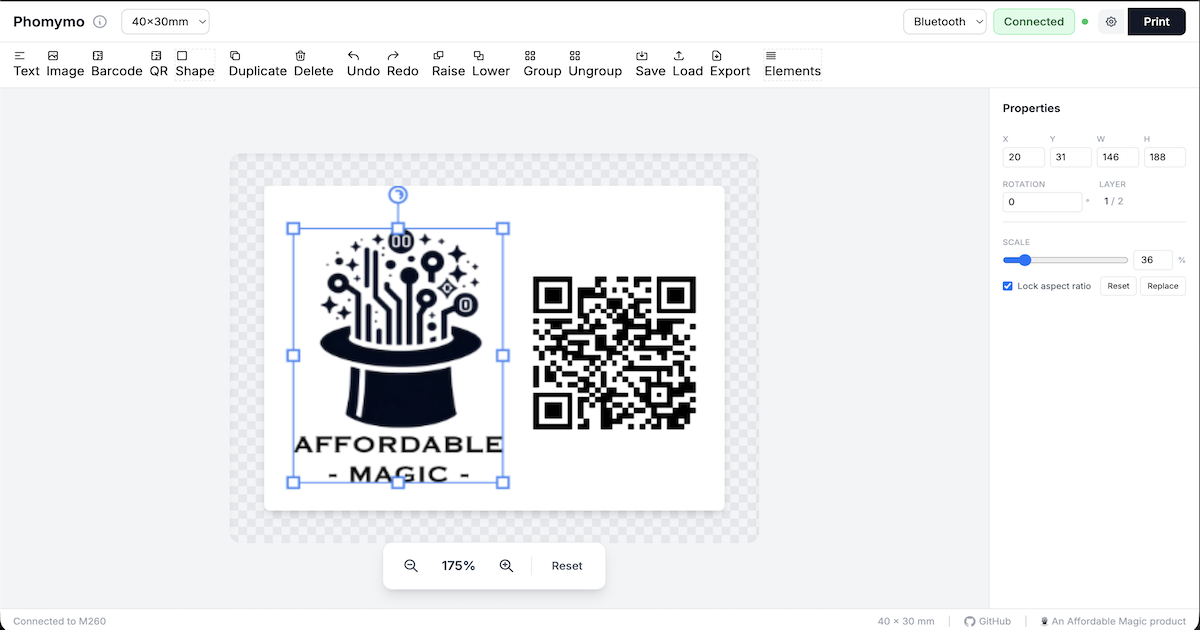Load a saved label design
Viewport: 1200px width, 630px height.
point(688,64)
